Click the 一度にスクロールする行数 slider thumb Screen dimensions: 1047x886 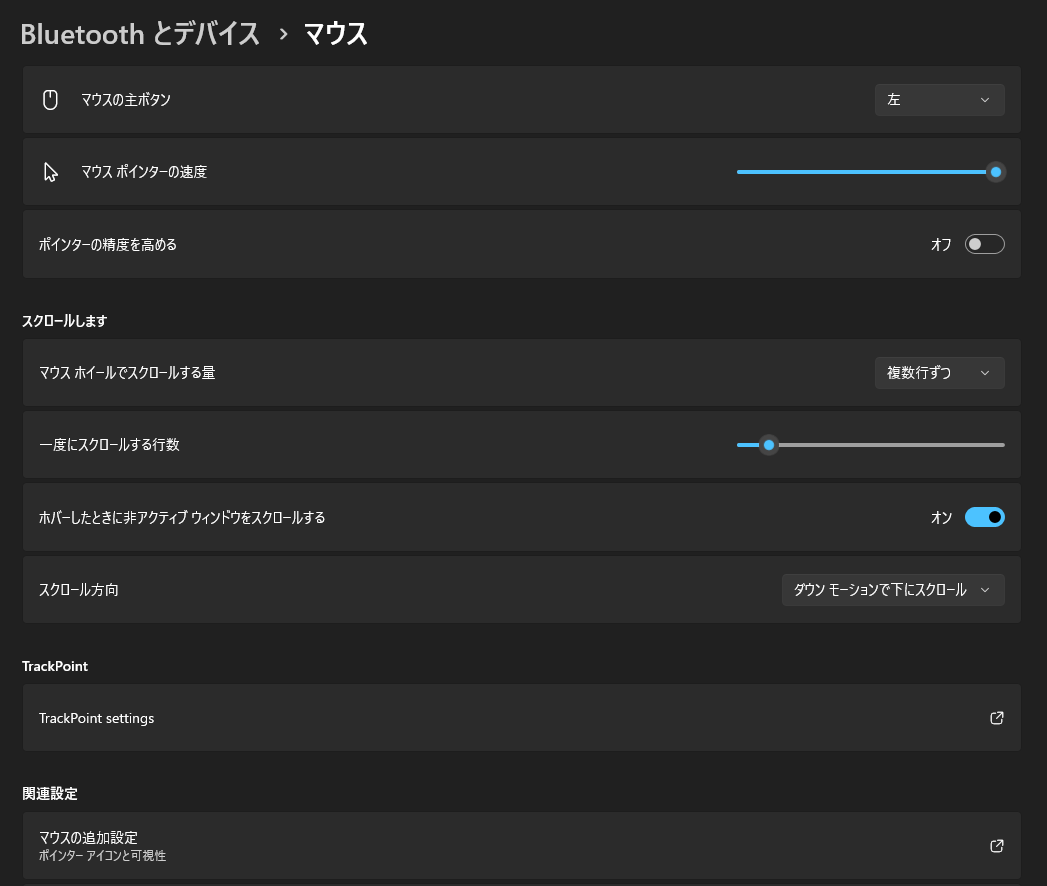(x=769, y=445)
